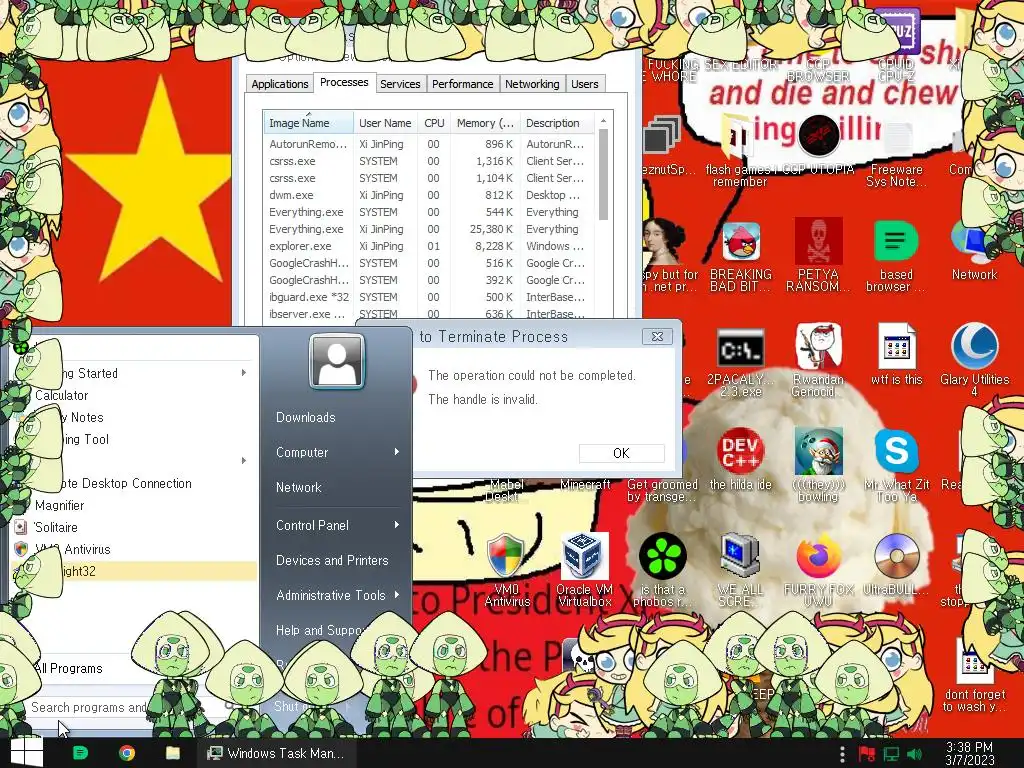Switch to the Performance tab in Task Manager
Viewport: 1024px width, 768px height.
click(x=462, y=84)
